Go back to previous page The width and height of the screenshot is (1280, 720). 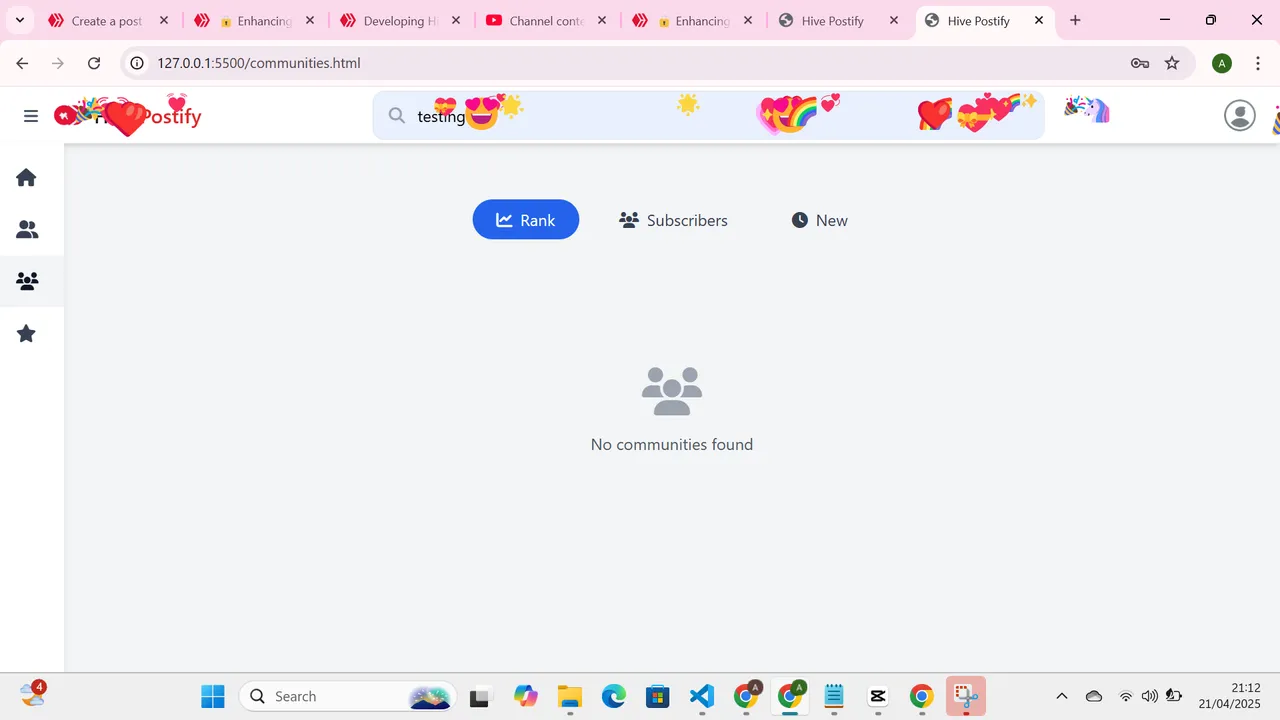[x=22, y=63]
